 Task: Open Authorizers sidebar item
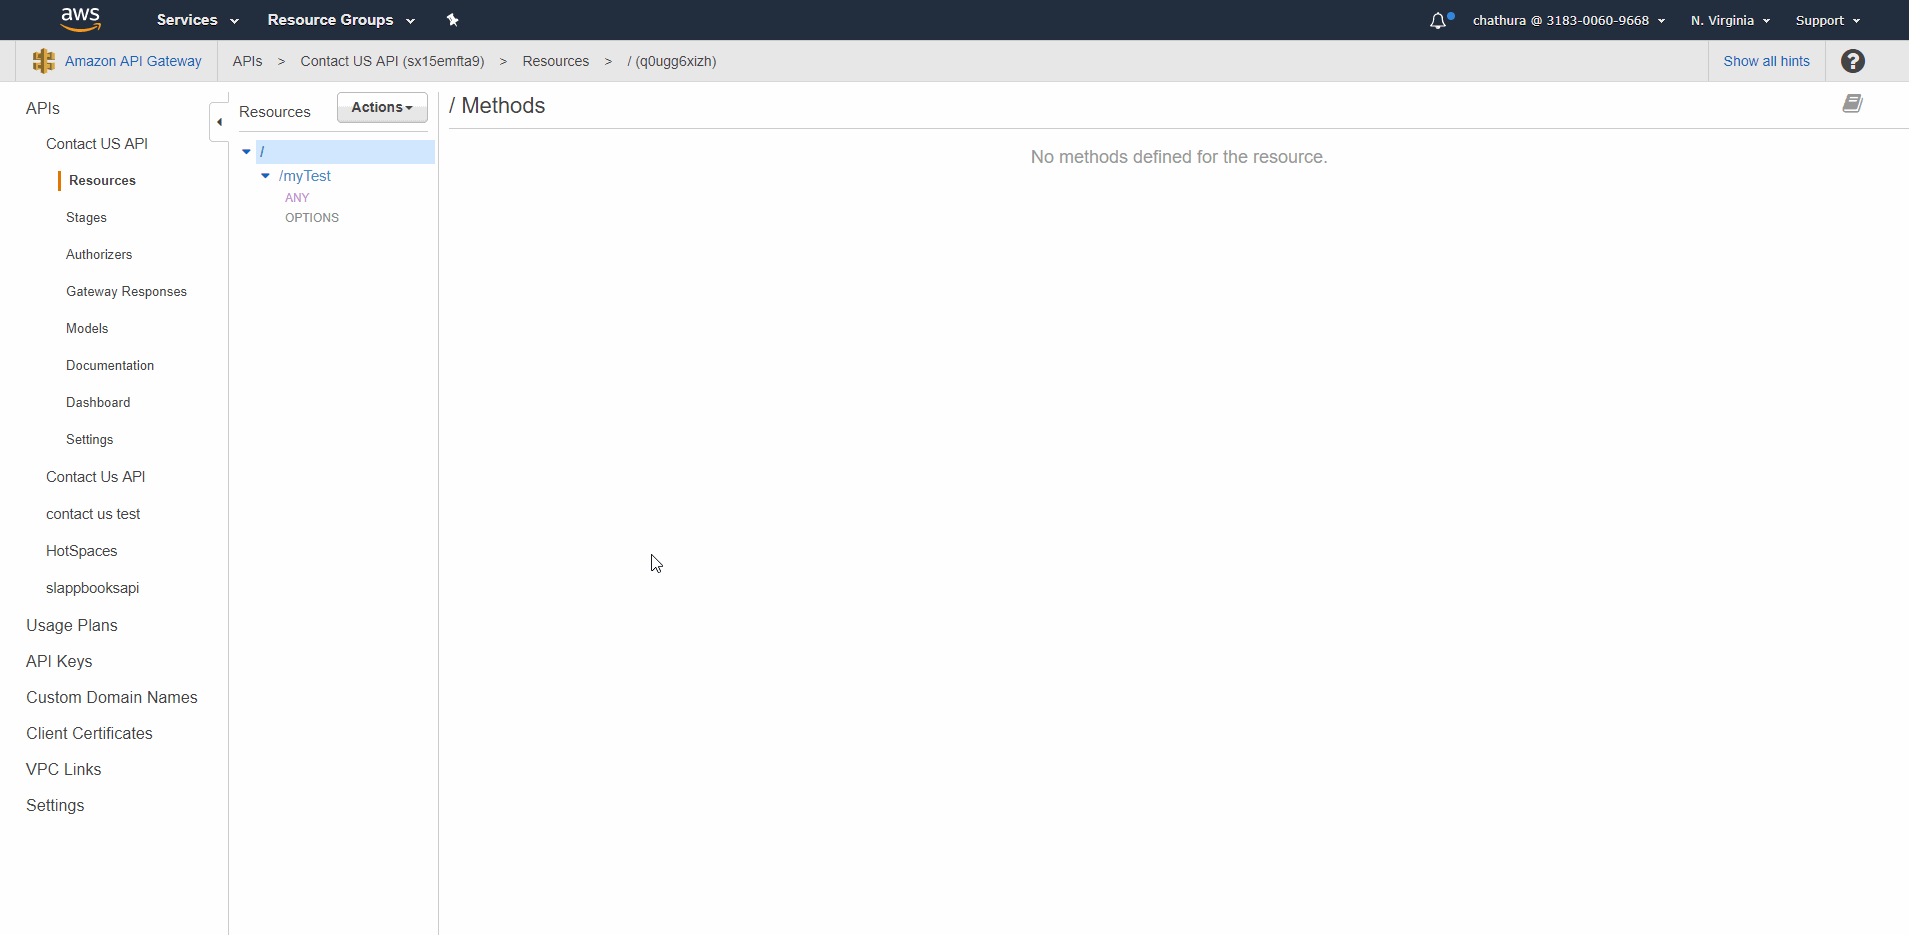coord(99,255)
